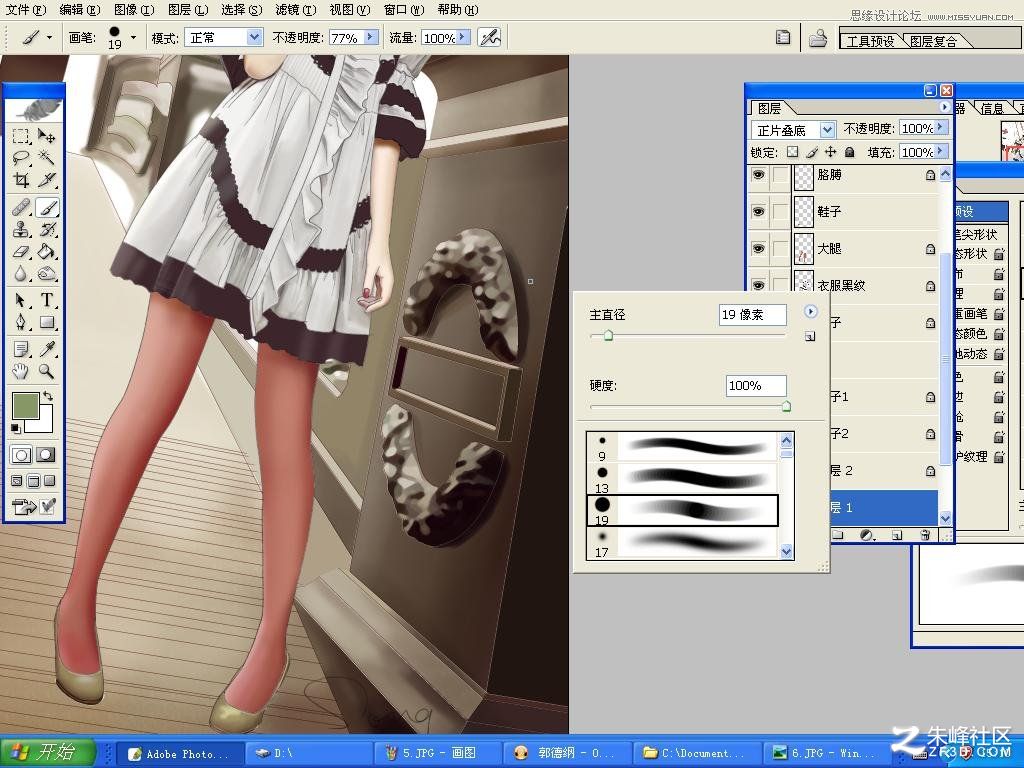The height and width of the screenshot is (768, 1024).
Task: Switch to Standard Mode editing
Action: pyautogui.click(x=21, y=455)
